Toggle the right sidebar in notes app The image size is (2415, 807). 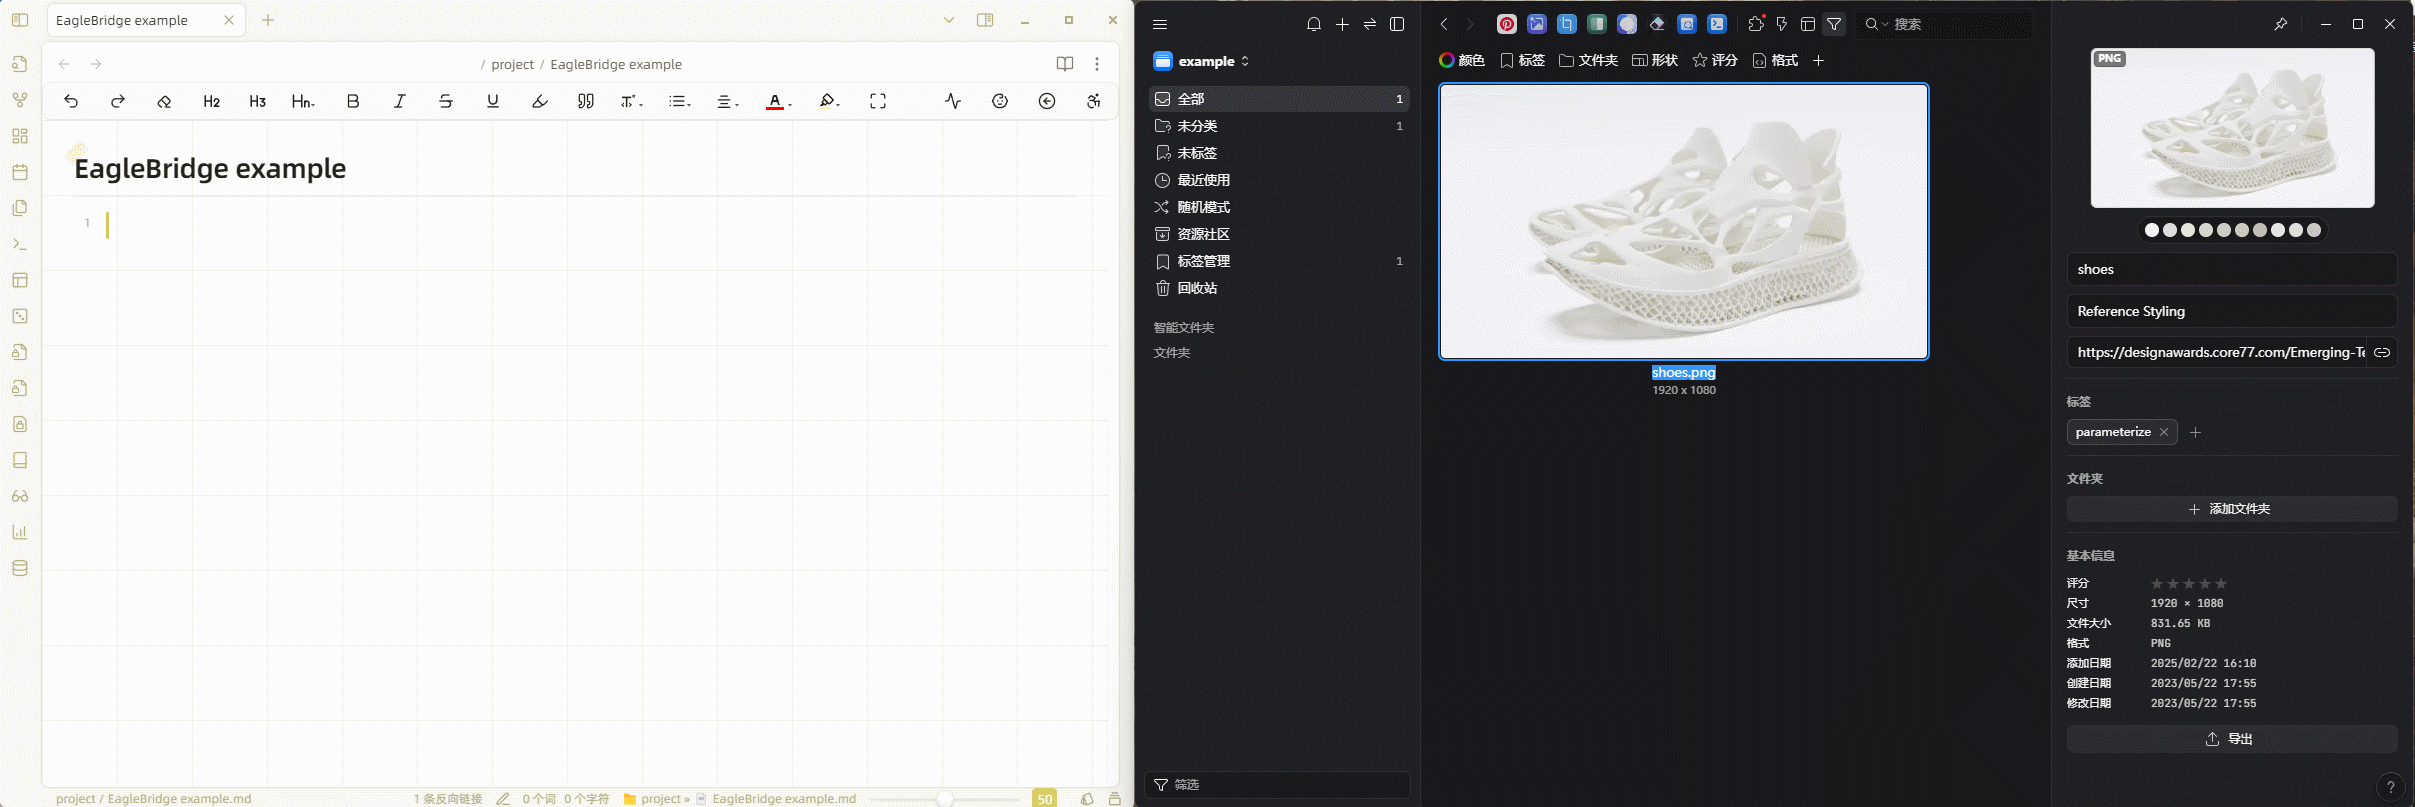pyautogui.click(x=985, y=20)
